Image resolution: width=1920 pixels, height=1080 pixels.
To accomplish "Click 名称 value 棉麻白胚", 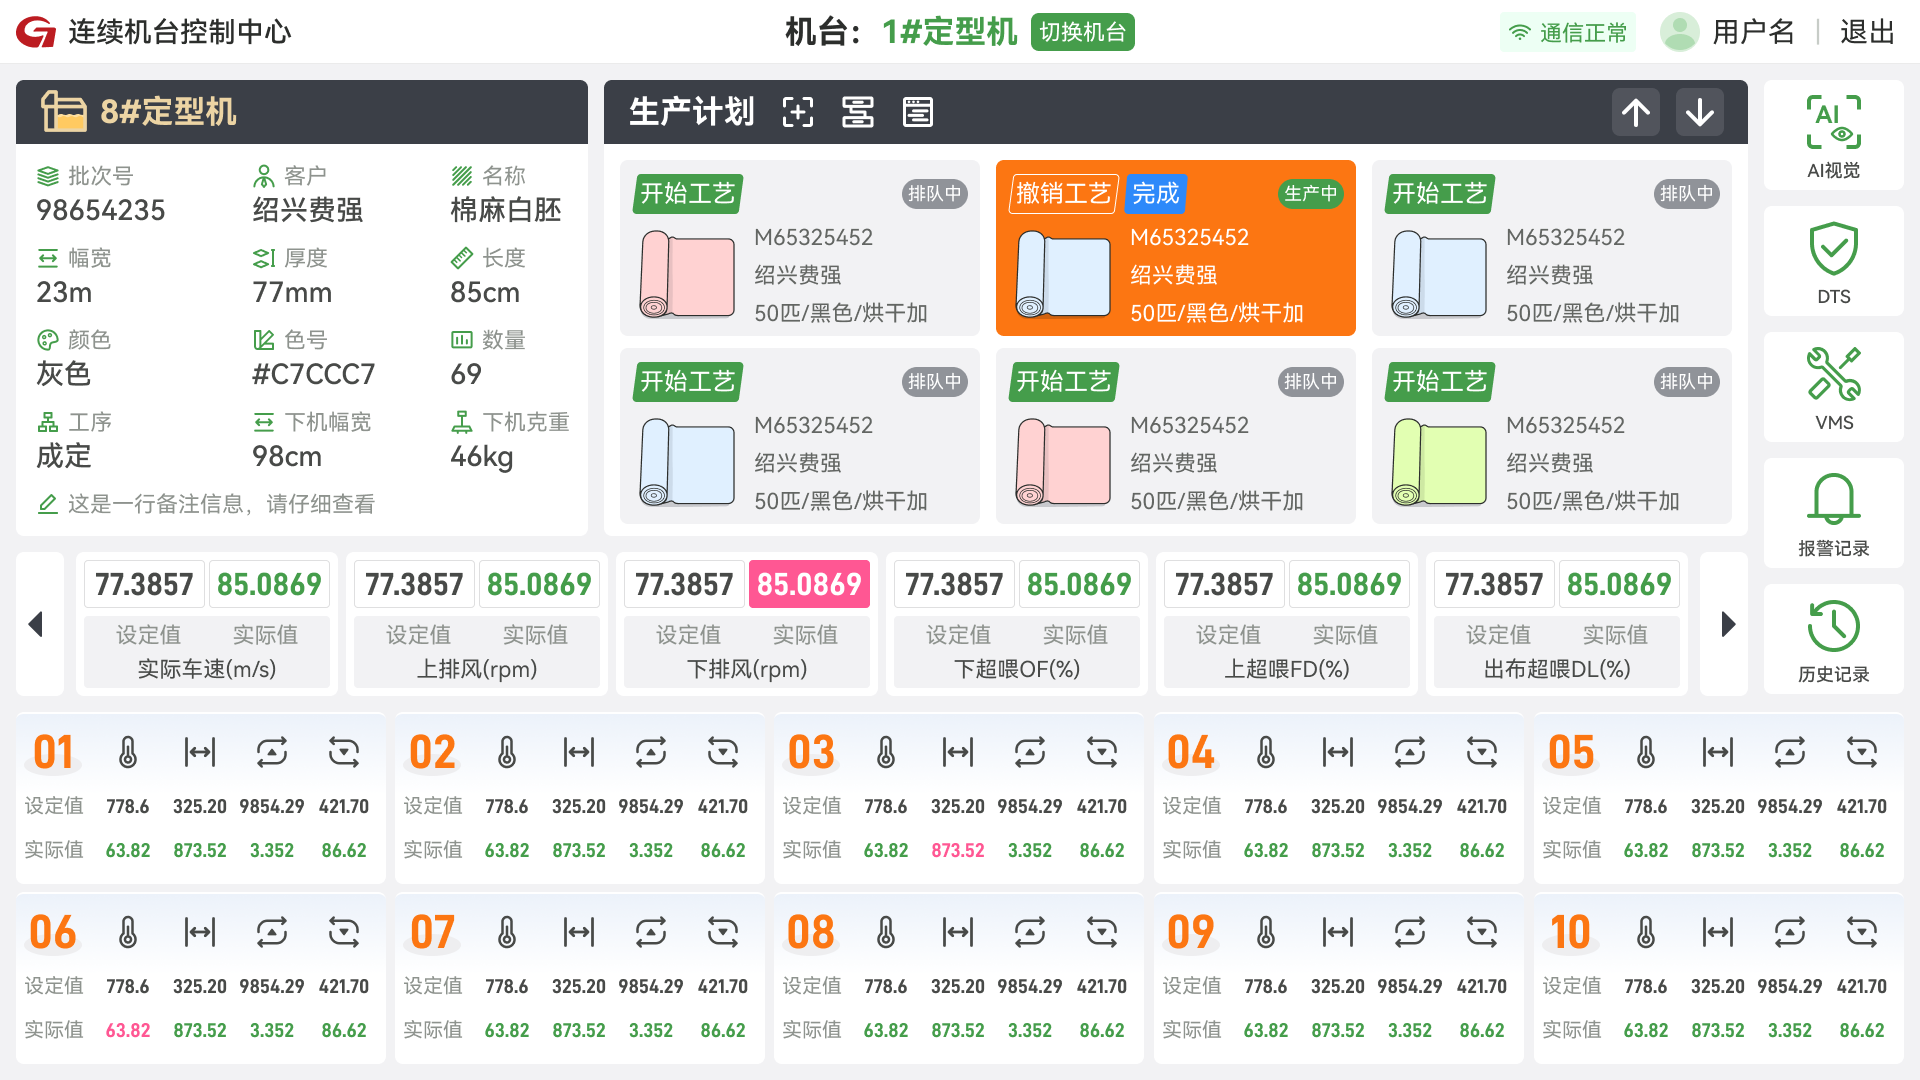I will pyautogui.click(x=505, y=210).
